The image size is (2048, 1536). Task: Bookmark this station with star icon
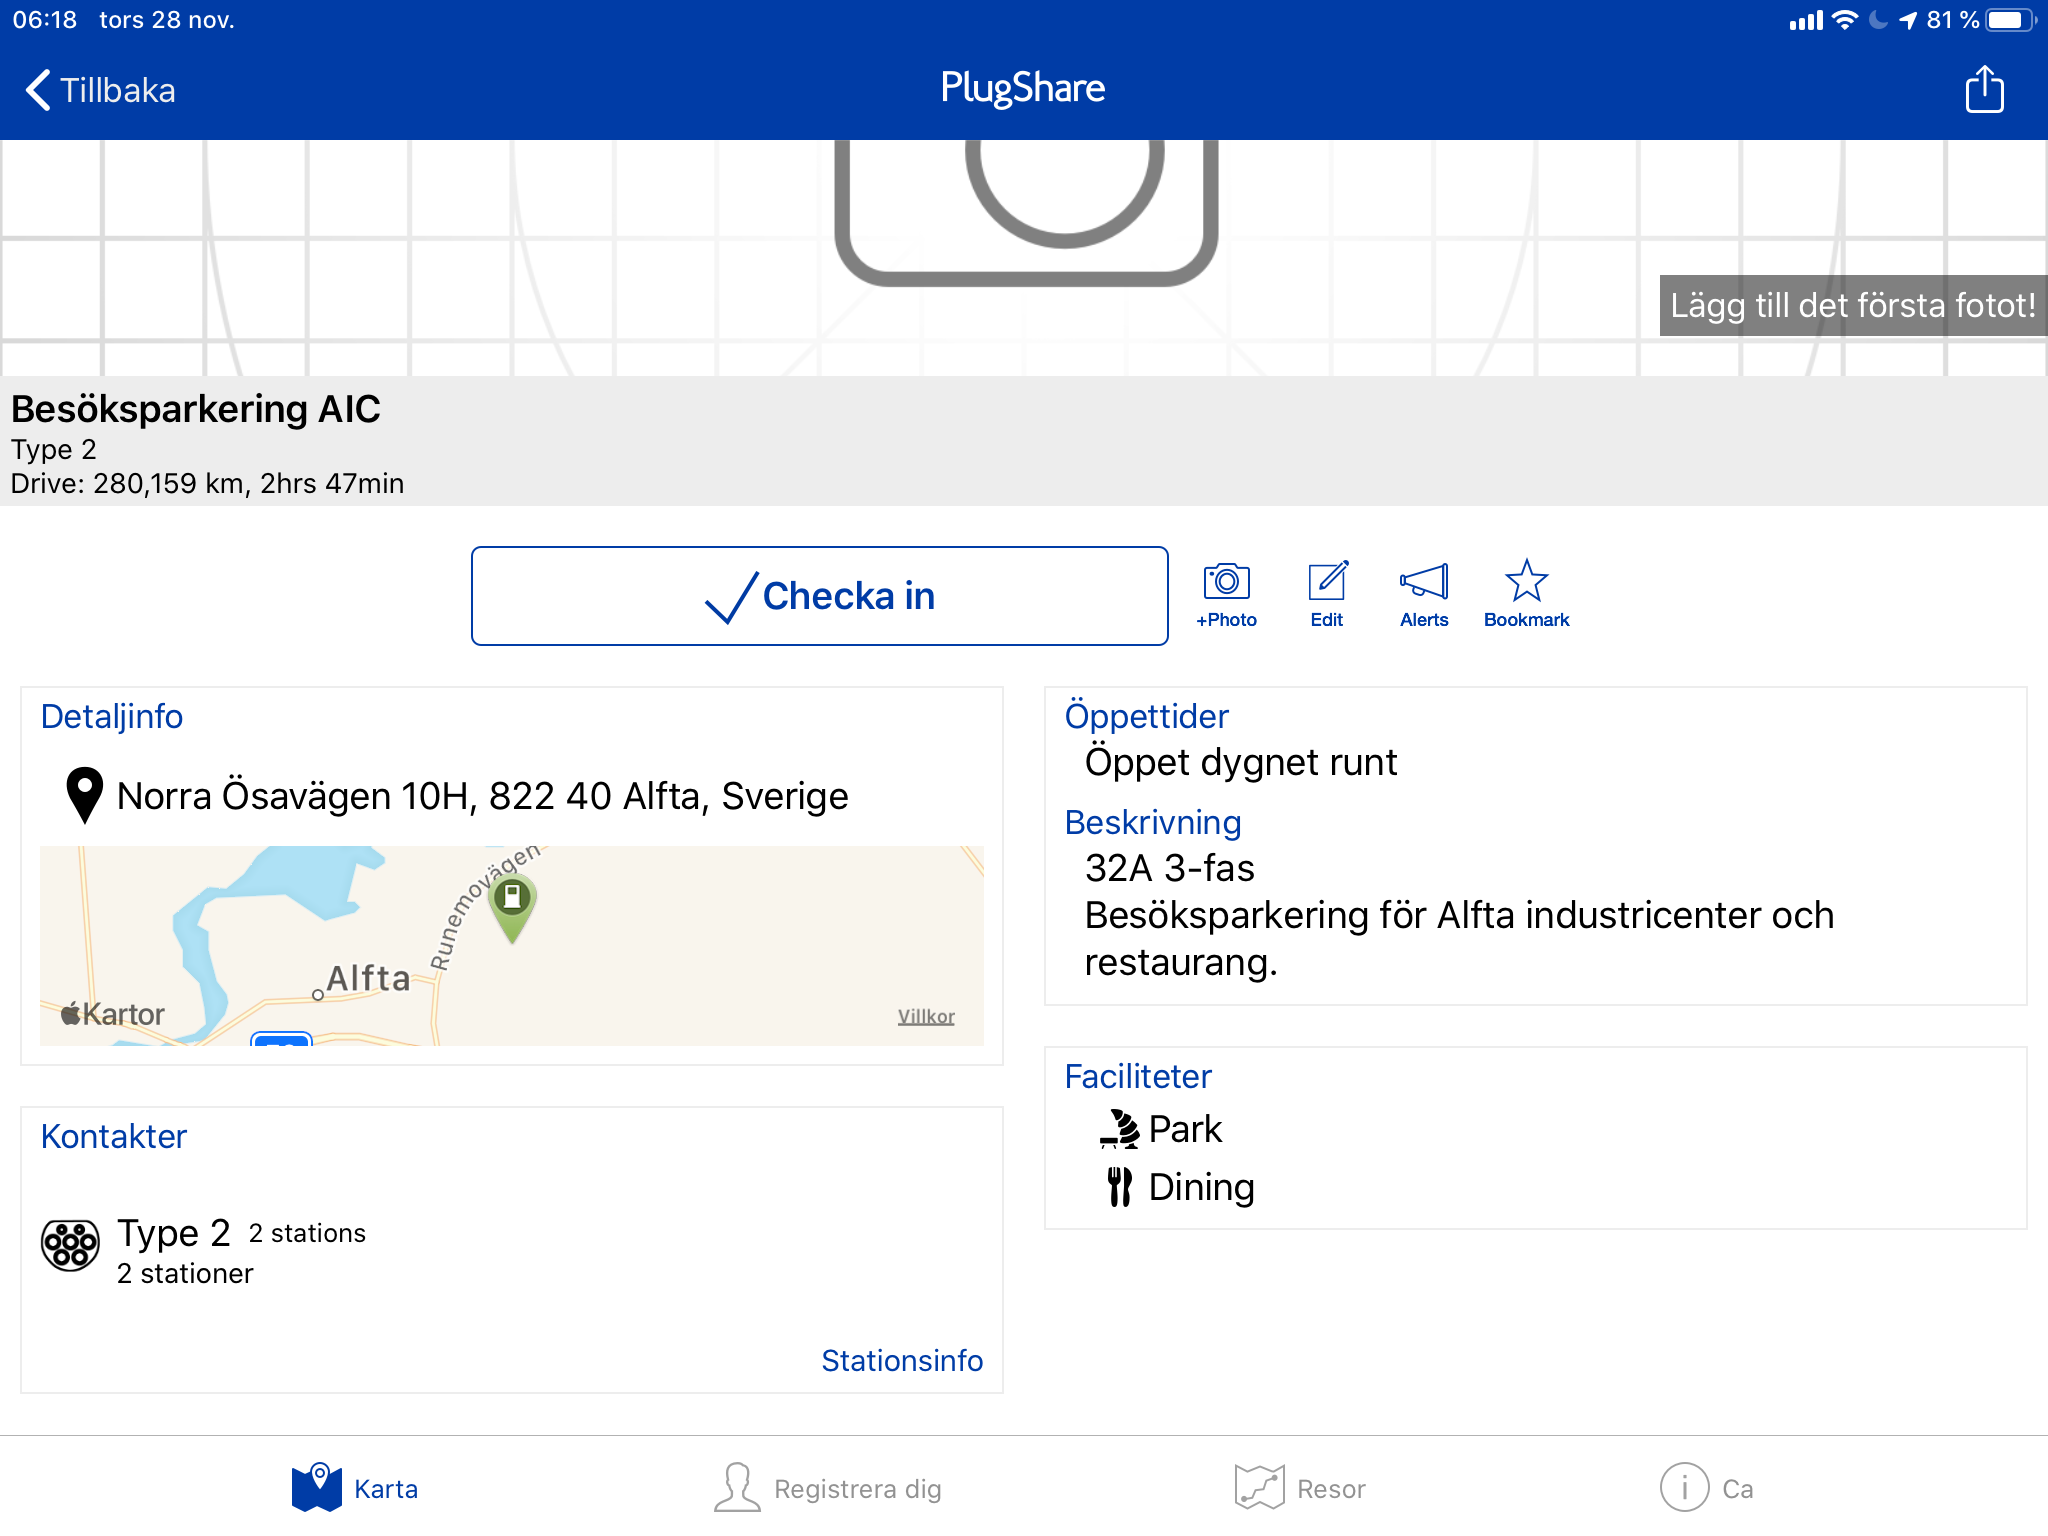pyautogui.click(x=1526, y=596)
